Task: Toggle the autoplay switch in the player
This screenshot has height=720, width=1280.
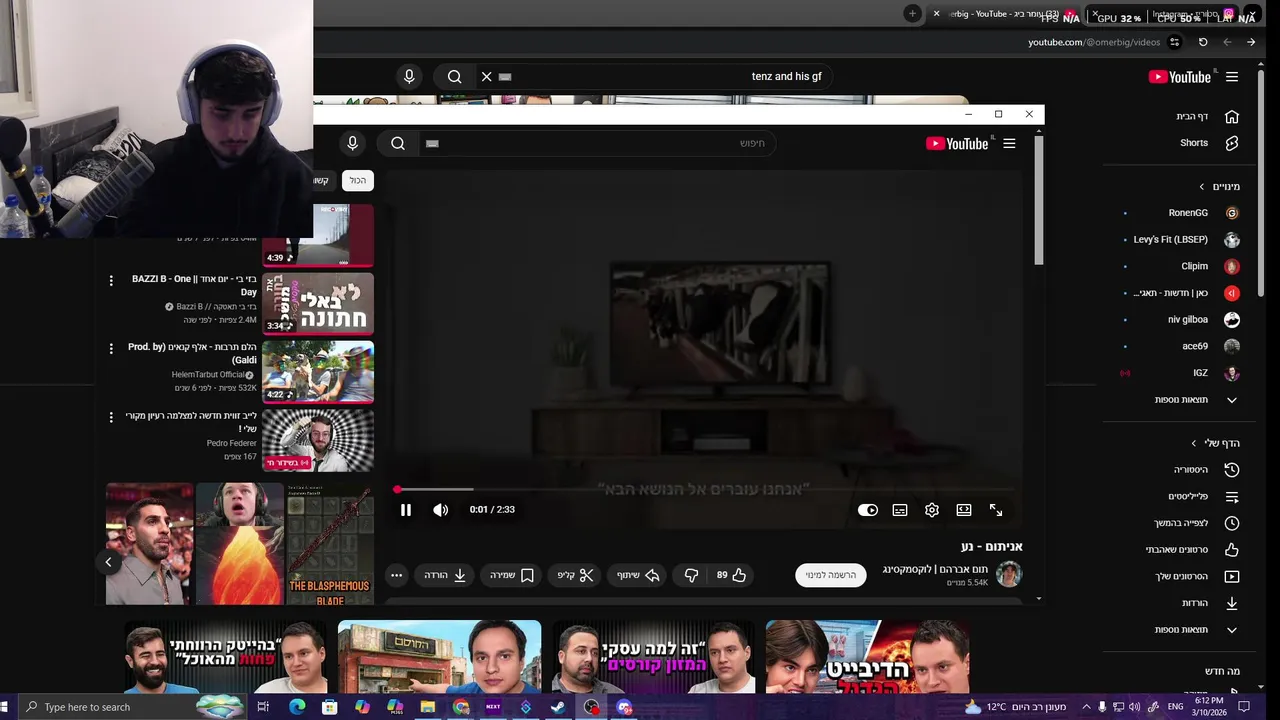Action: 868,510
